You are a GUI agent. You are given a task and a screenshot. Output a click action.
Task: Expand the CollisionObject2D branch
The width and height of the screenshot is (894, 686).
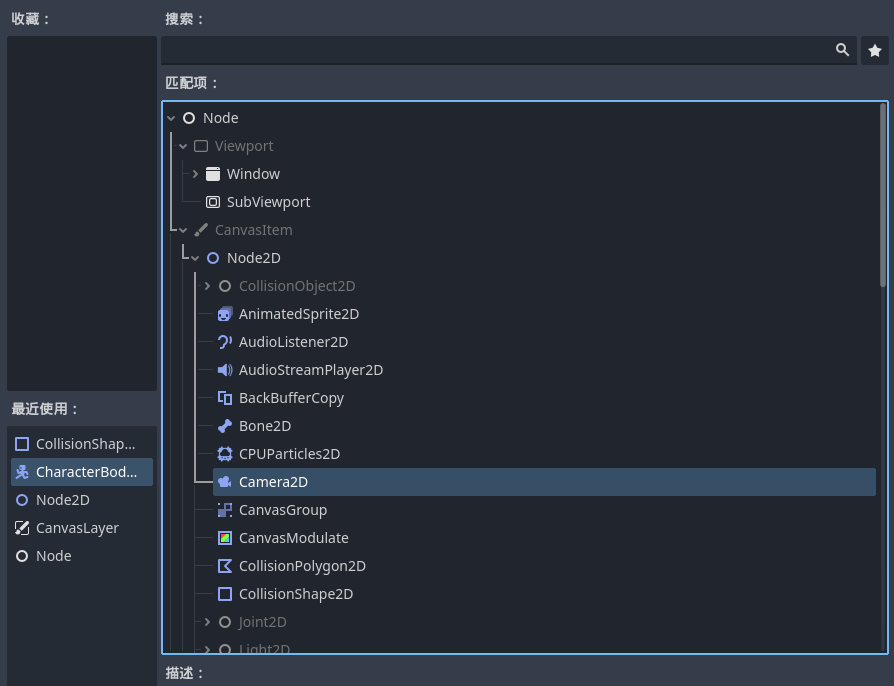click(x=207, y=286)
